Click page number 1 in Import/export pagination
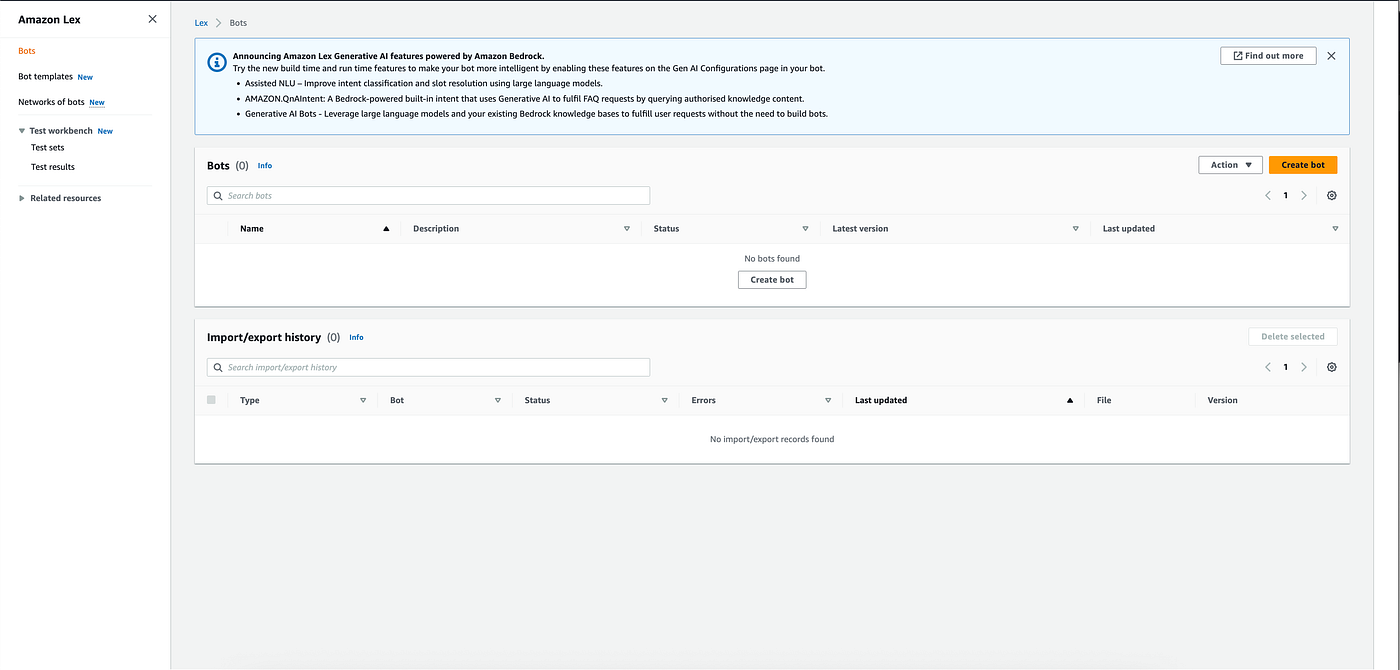 1286,367
